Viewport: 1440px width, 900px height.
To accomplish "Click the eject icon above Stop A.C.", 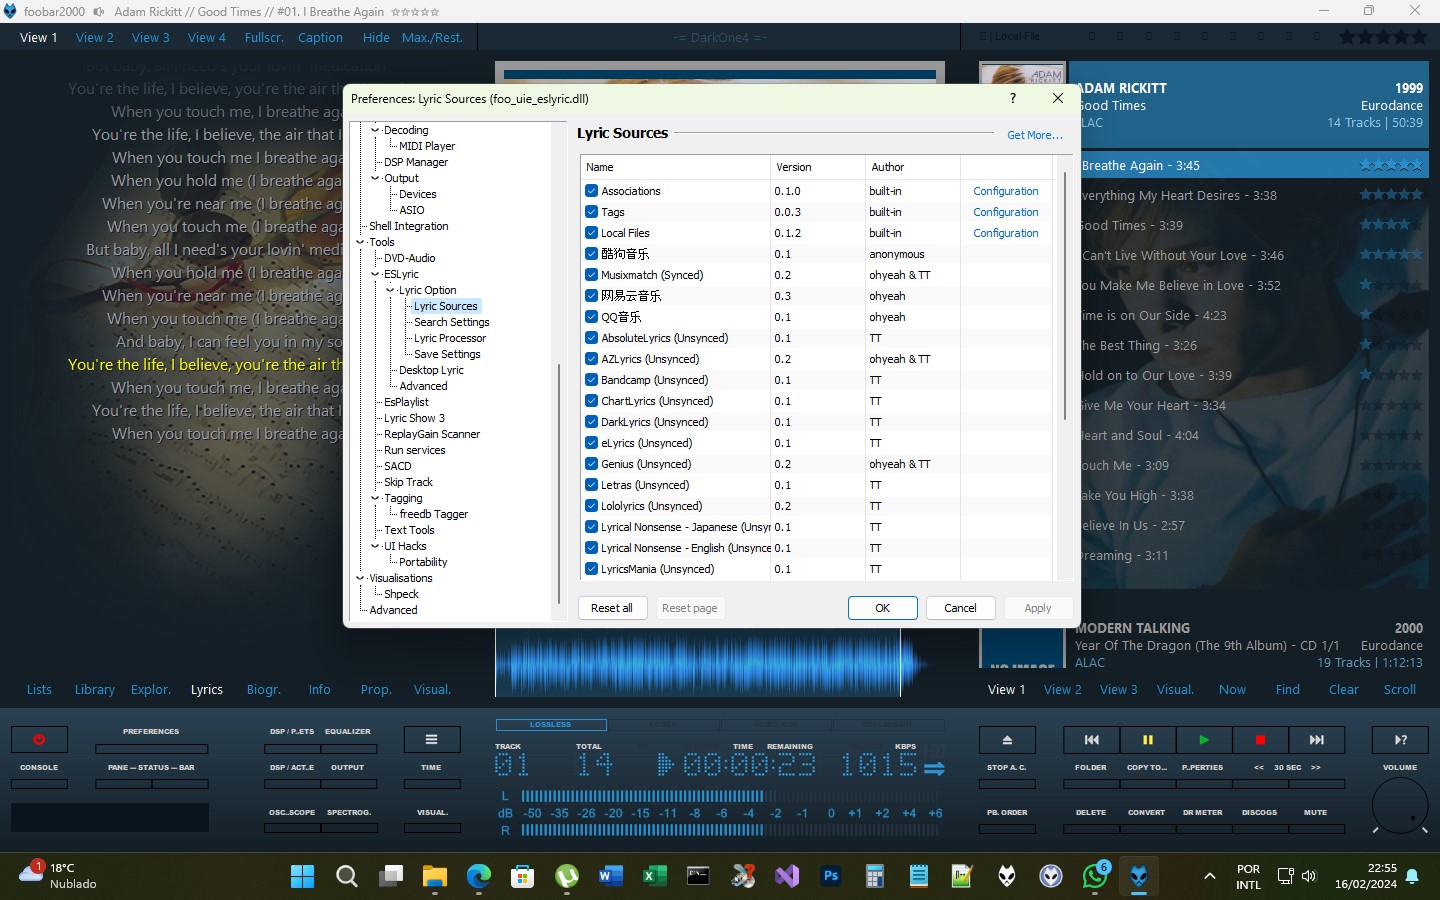I will (1007, 740).
